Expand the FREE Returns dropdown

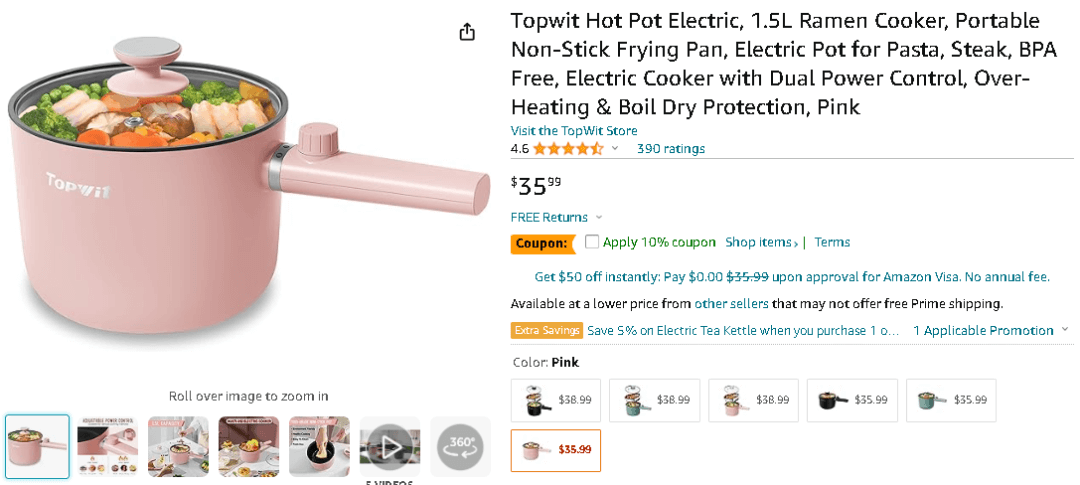599,218
